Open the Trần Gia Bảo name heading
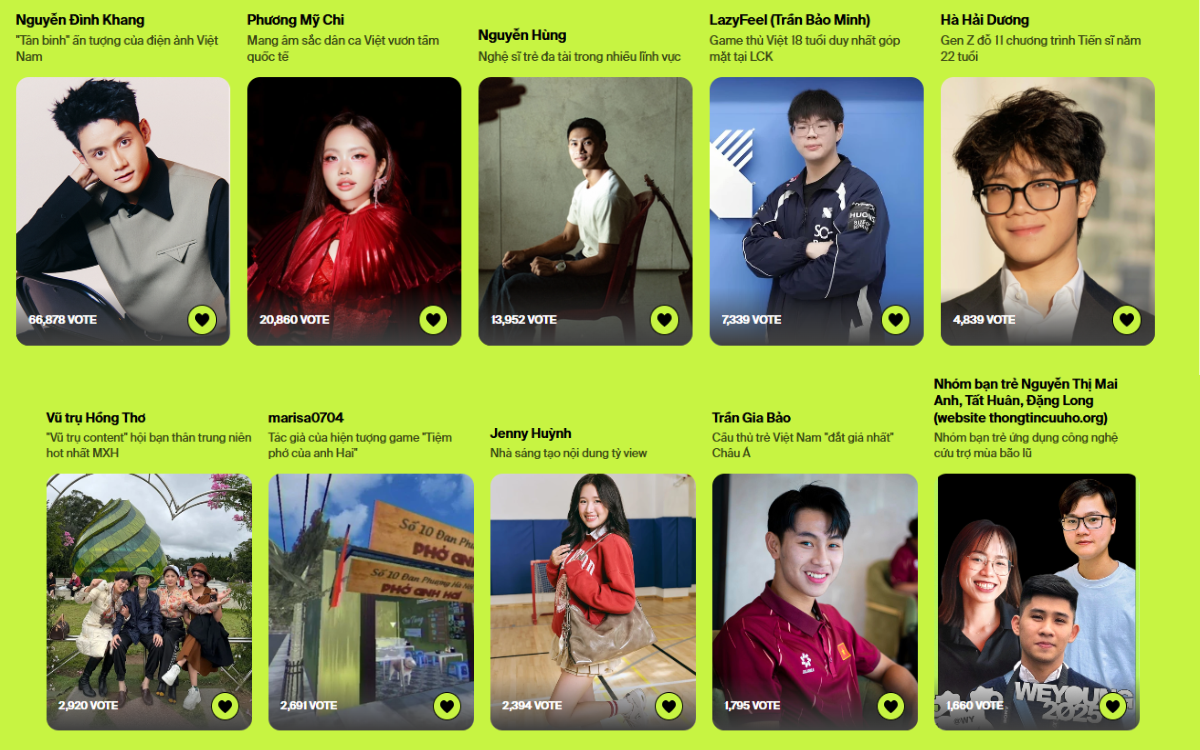The width and height of the screenshot is (1200, 750). [751, 418]
